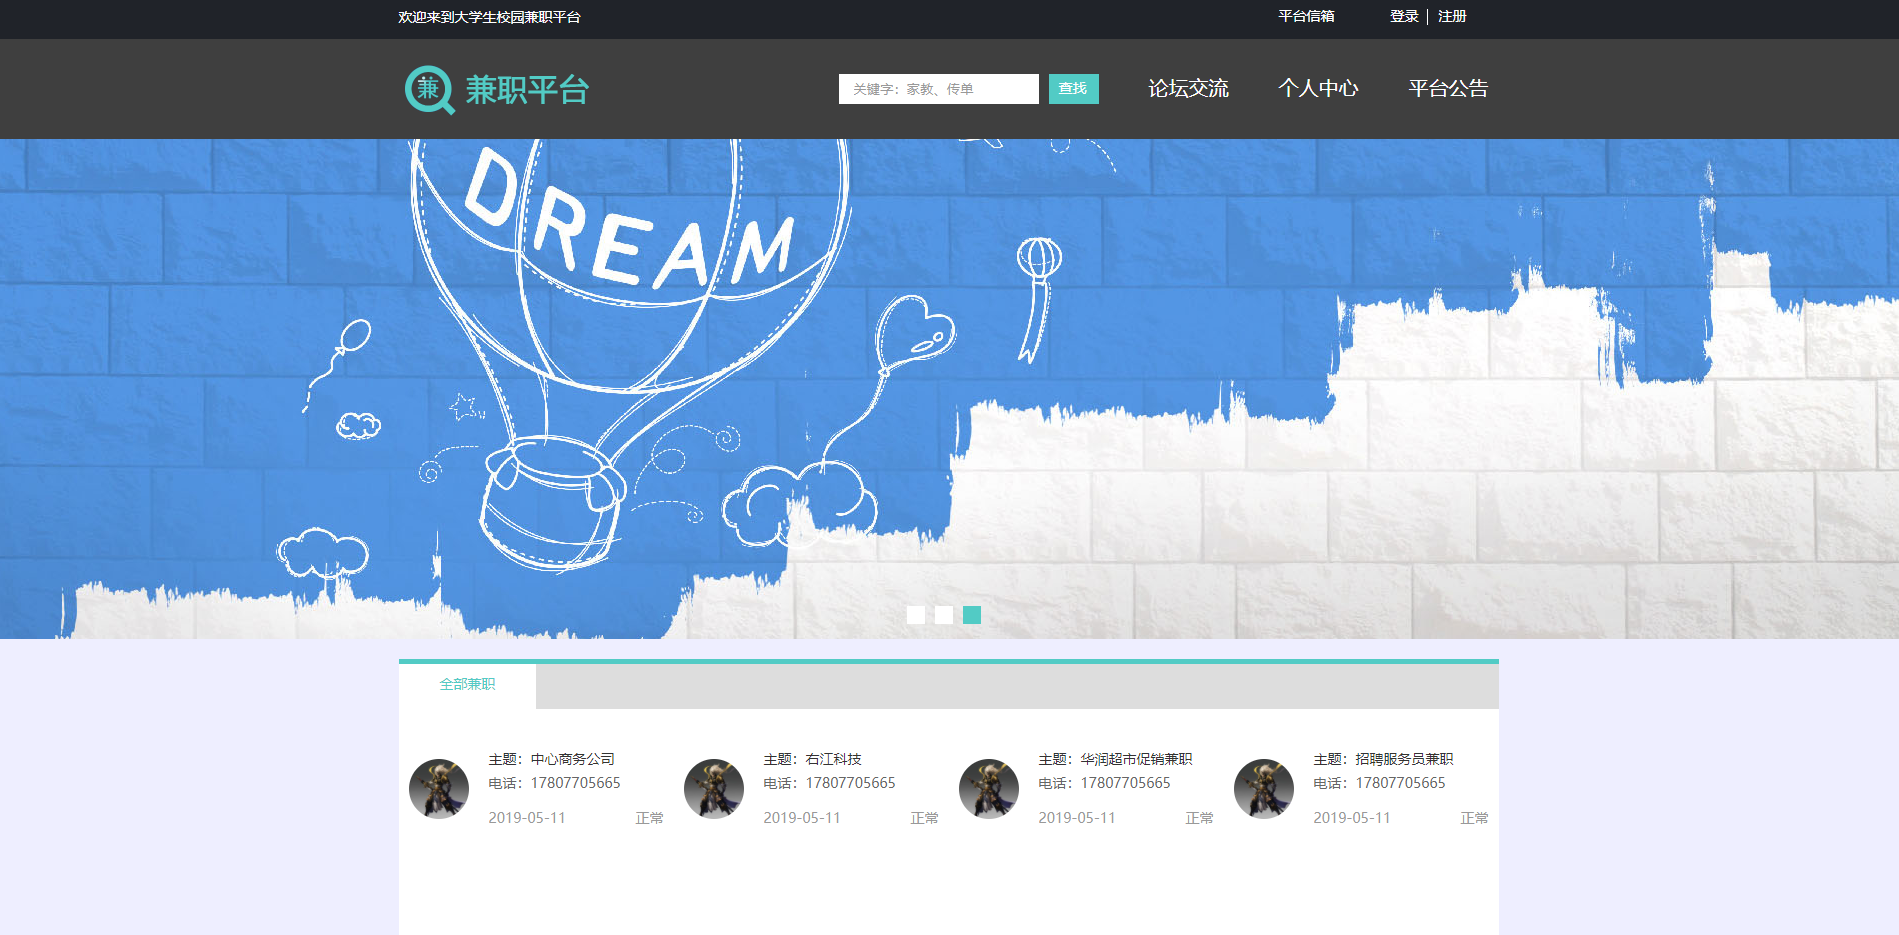Click date 2019-05-11 of 招聘服务员兼职 listing
This screenshot has width=1899, height=935.
tap(1352, 818)
